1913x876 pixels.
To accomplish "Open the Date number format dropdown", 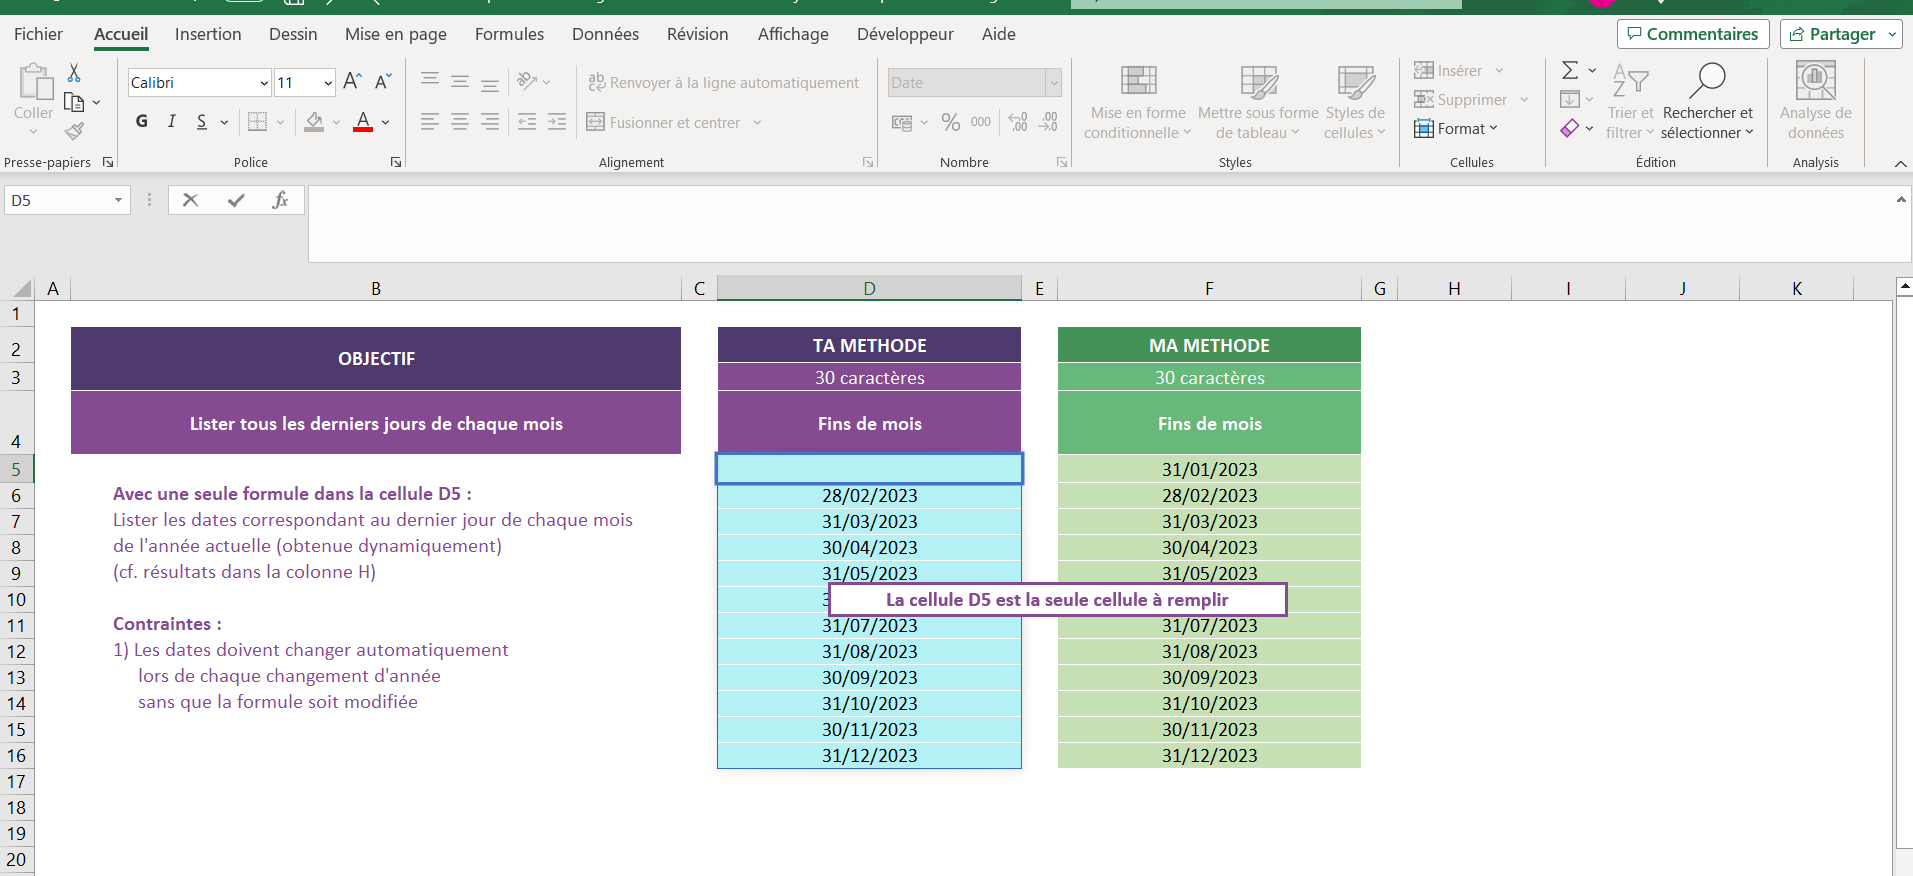I will (1053, 83).
